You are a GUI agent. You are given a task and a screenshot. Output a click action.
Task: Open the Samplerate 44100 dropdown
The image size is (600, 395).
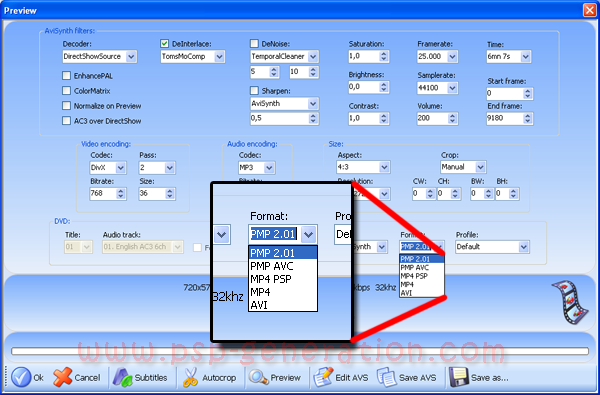coord(452,88)
